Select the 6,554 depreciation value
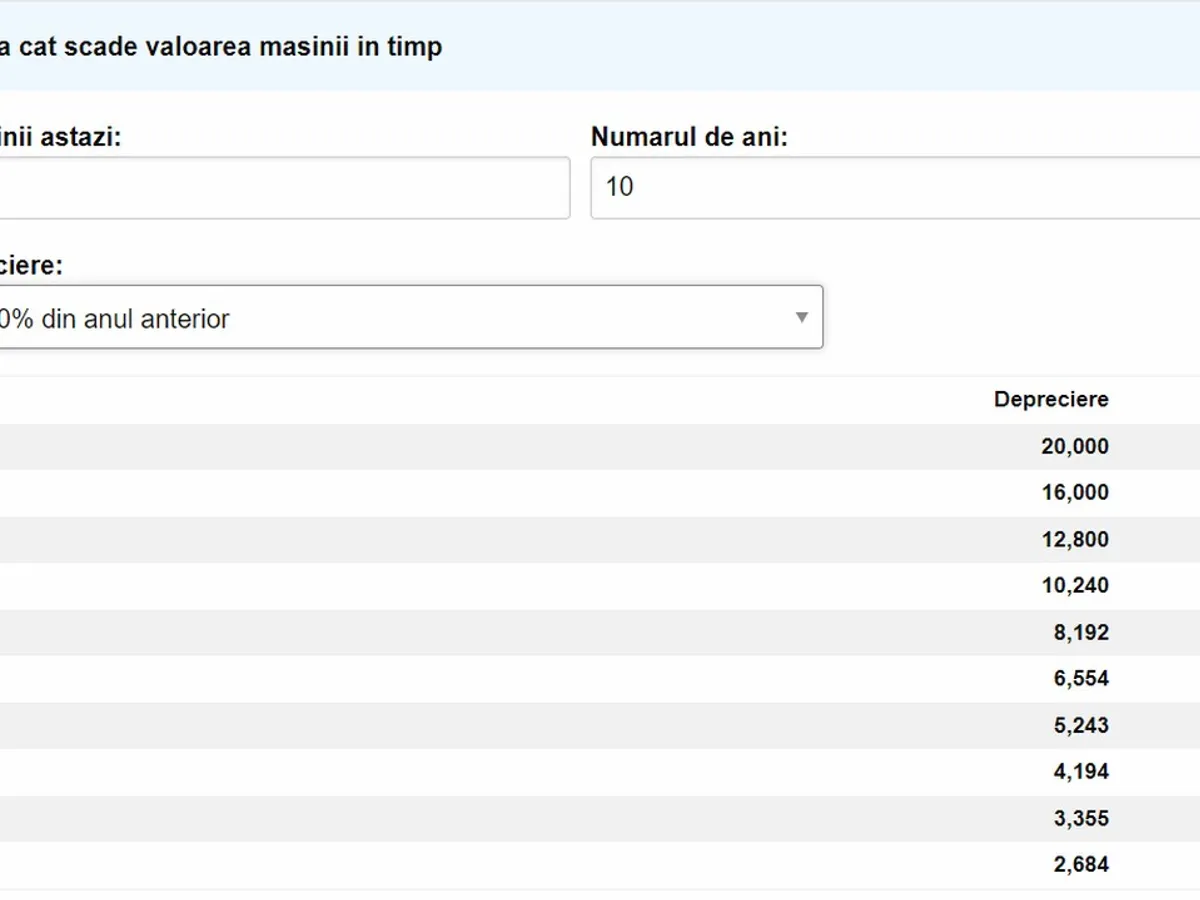 pyautogui.click(x=1080, y=679)
